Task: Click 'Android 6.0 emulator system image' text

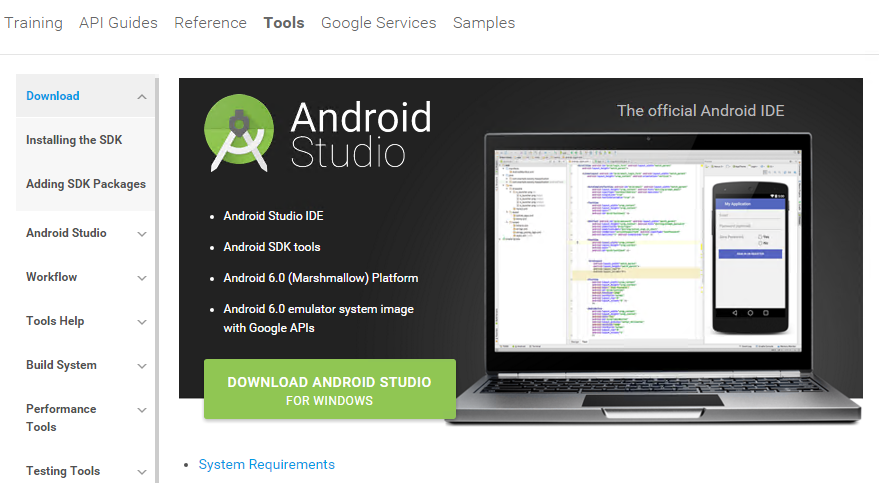Action: [318, 309]
